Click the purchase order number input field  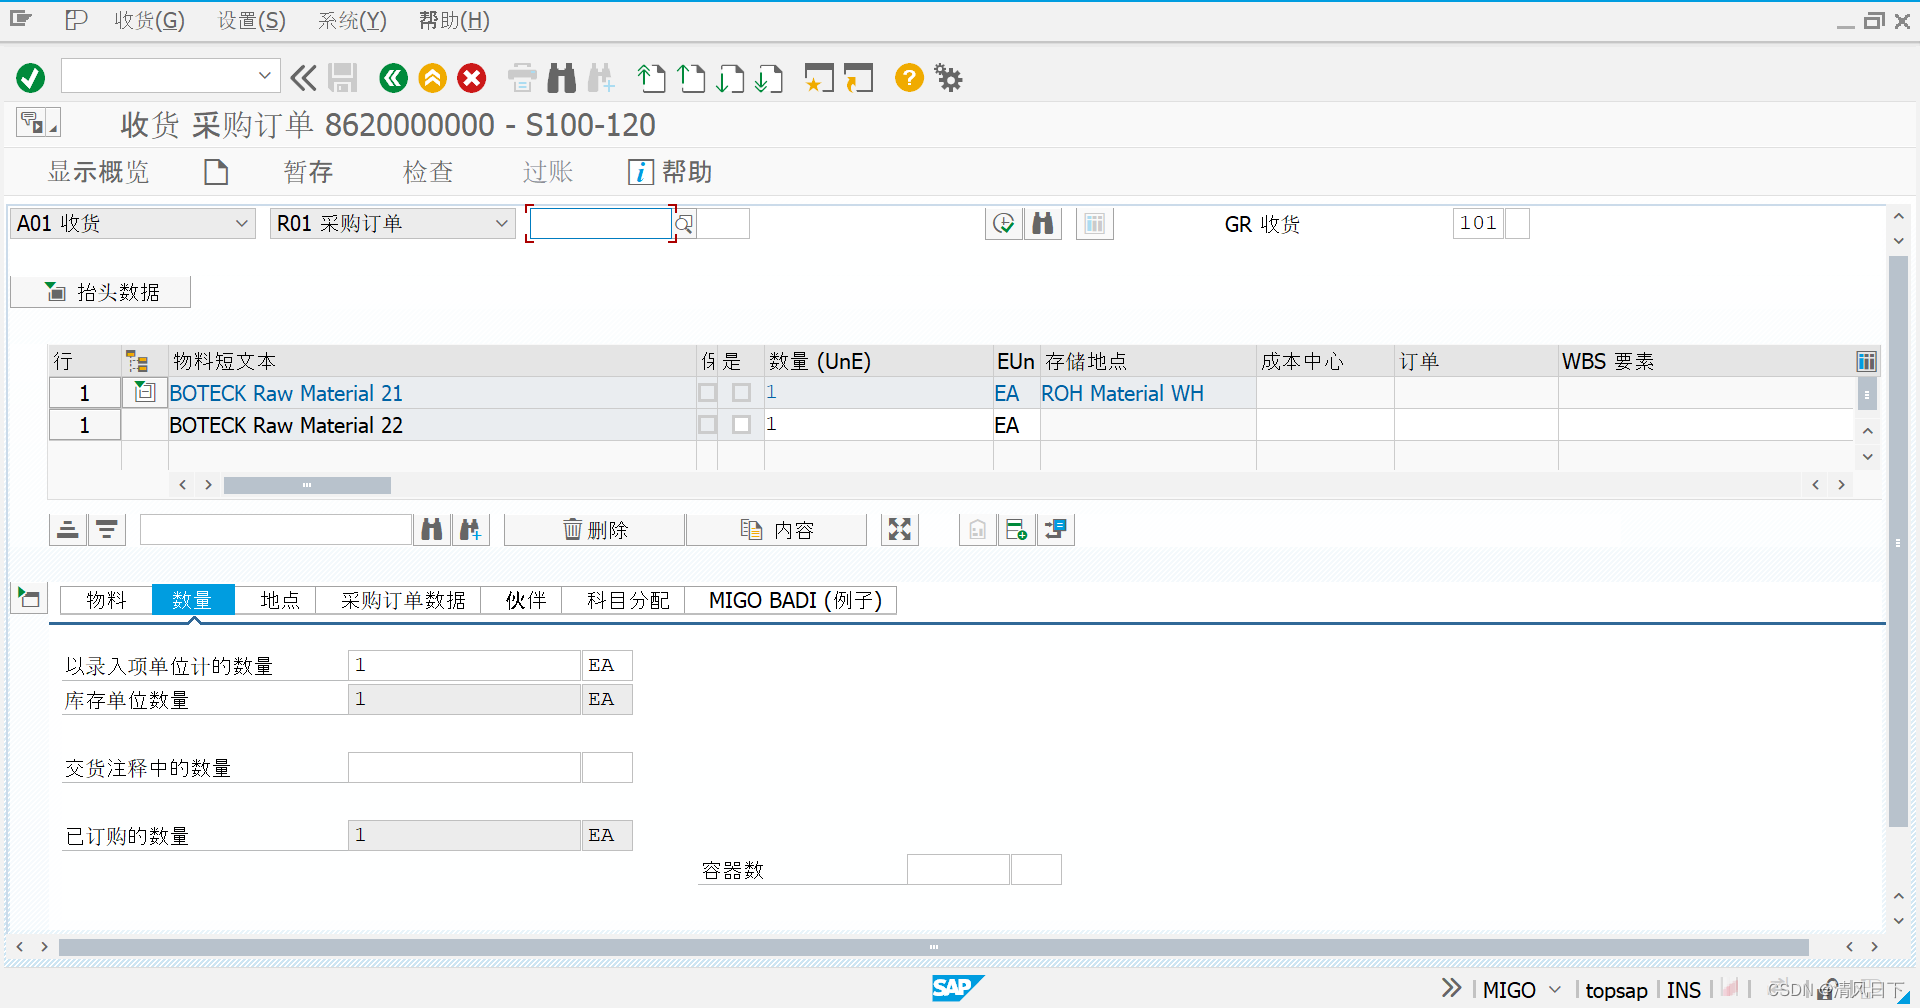tap(600, 224)
